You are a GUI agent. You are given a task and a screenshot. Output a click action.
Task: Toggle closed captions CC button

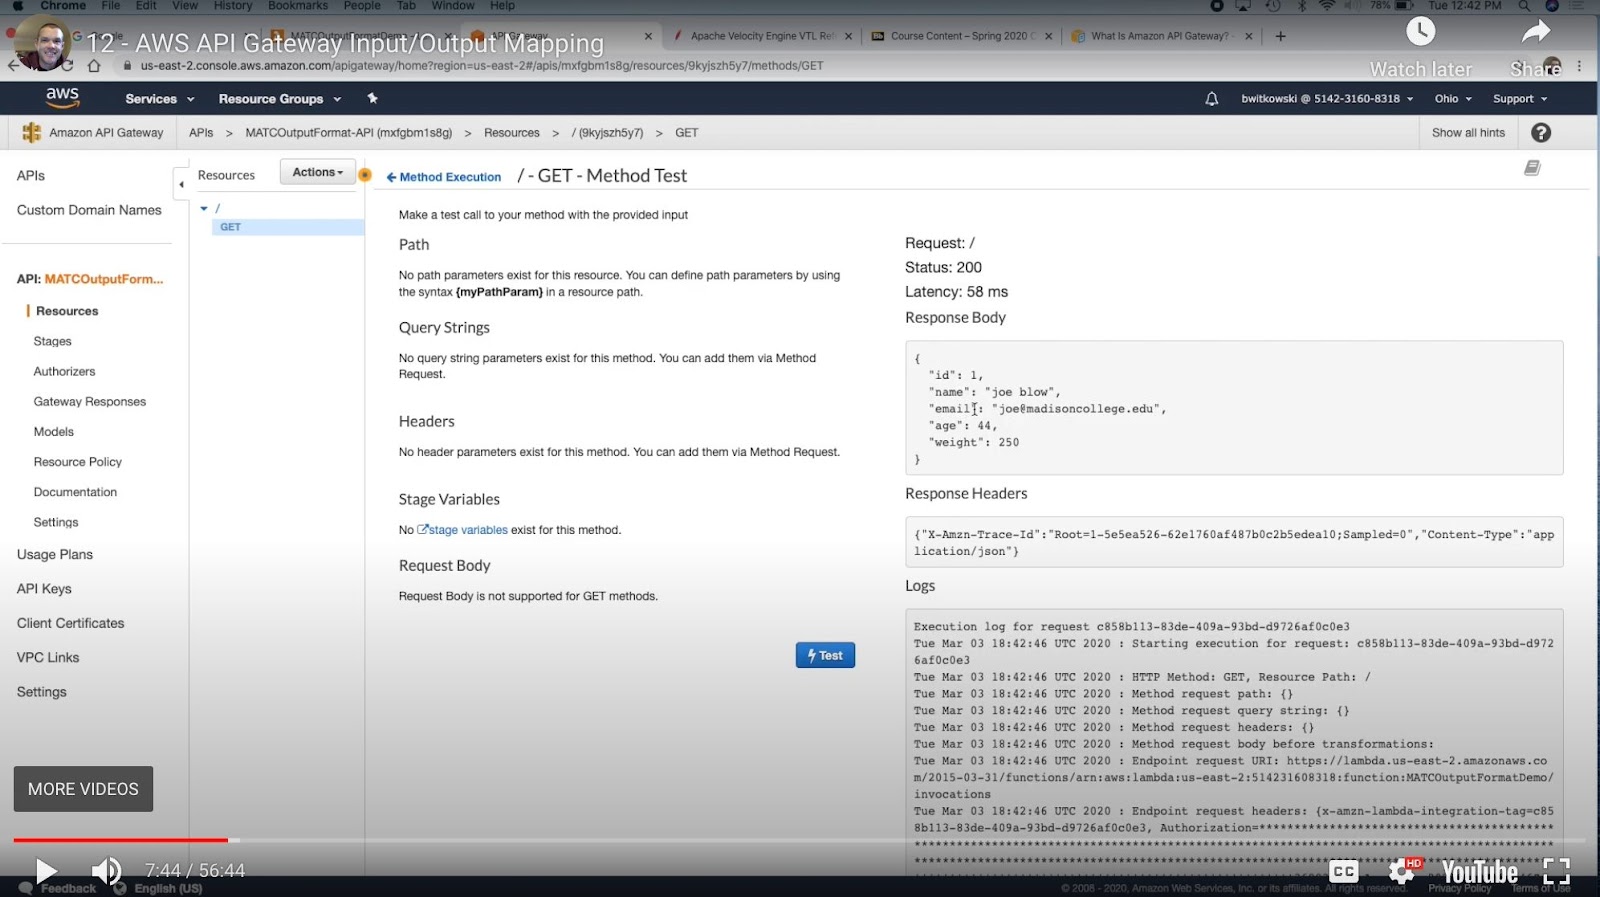click(1344, 871)
